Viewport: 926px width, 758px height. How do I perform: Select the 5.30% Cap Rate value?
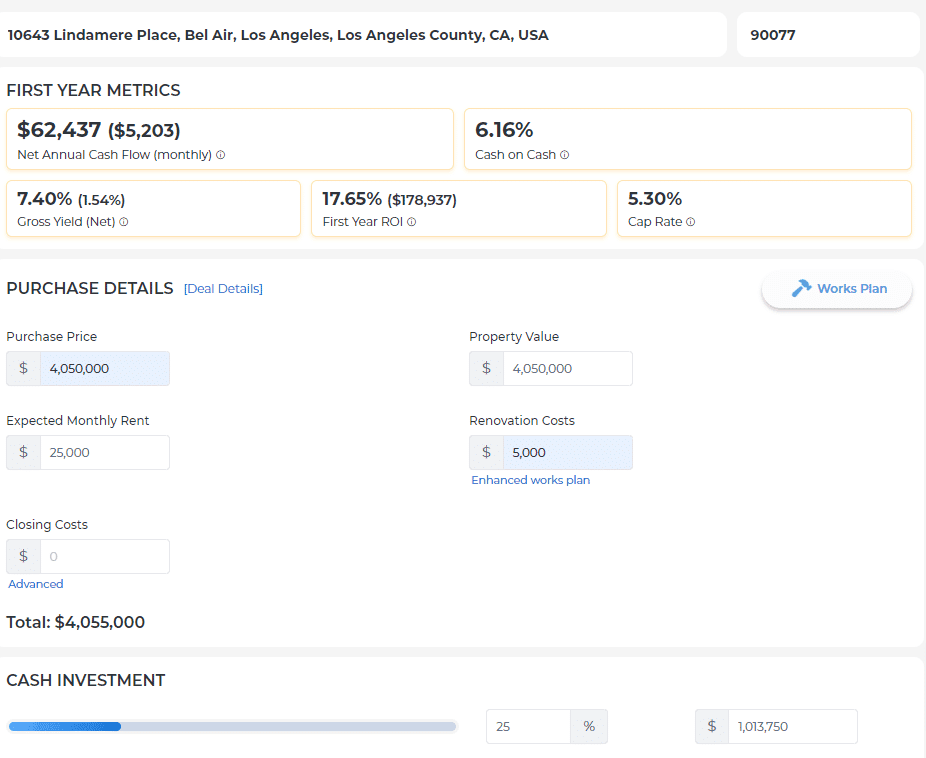pyautogui.click(x=655, y=199)
